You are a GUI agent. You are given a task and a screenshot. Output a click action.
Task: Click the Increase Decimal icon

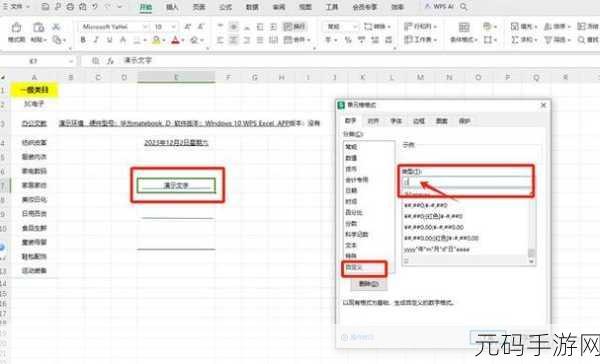point(375,39)
